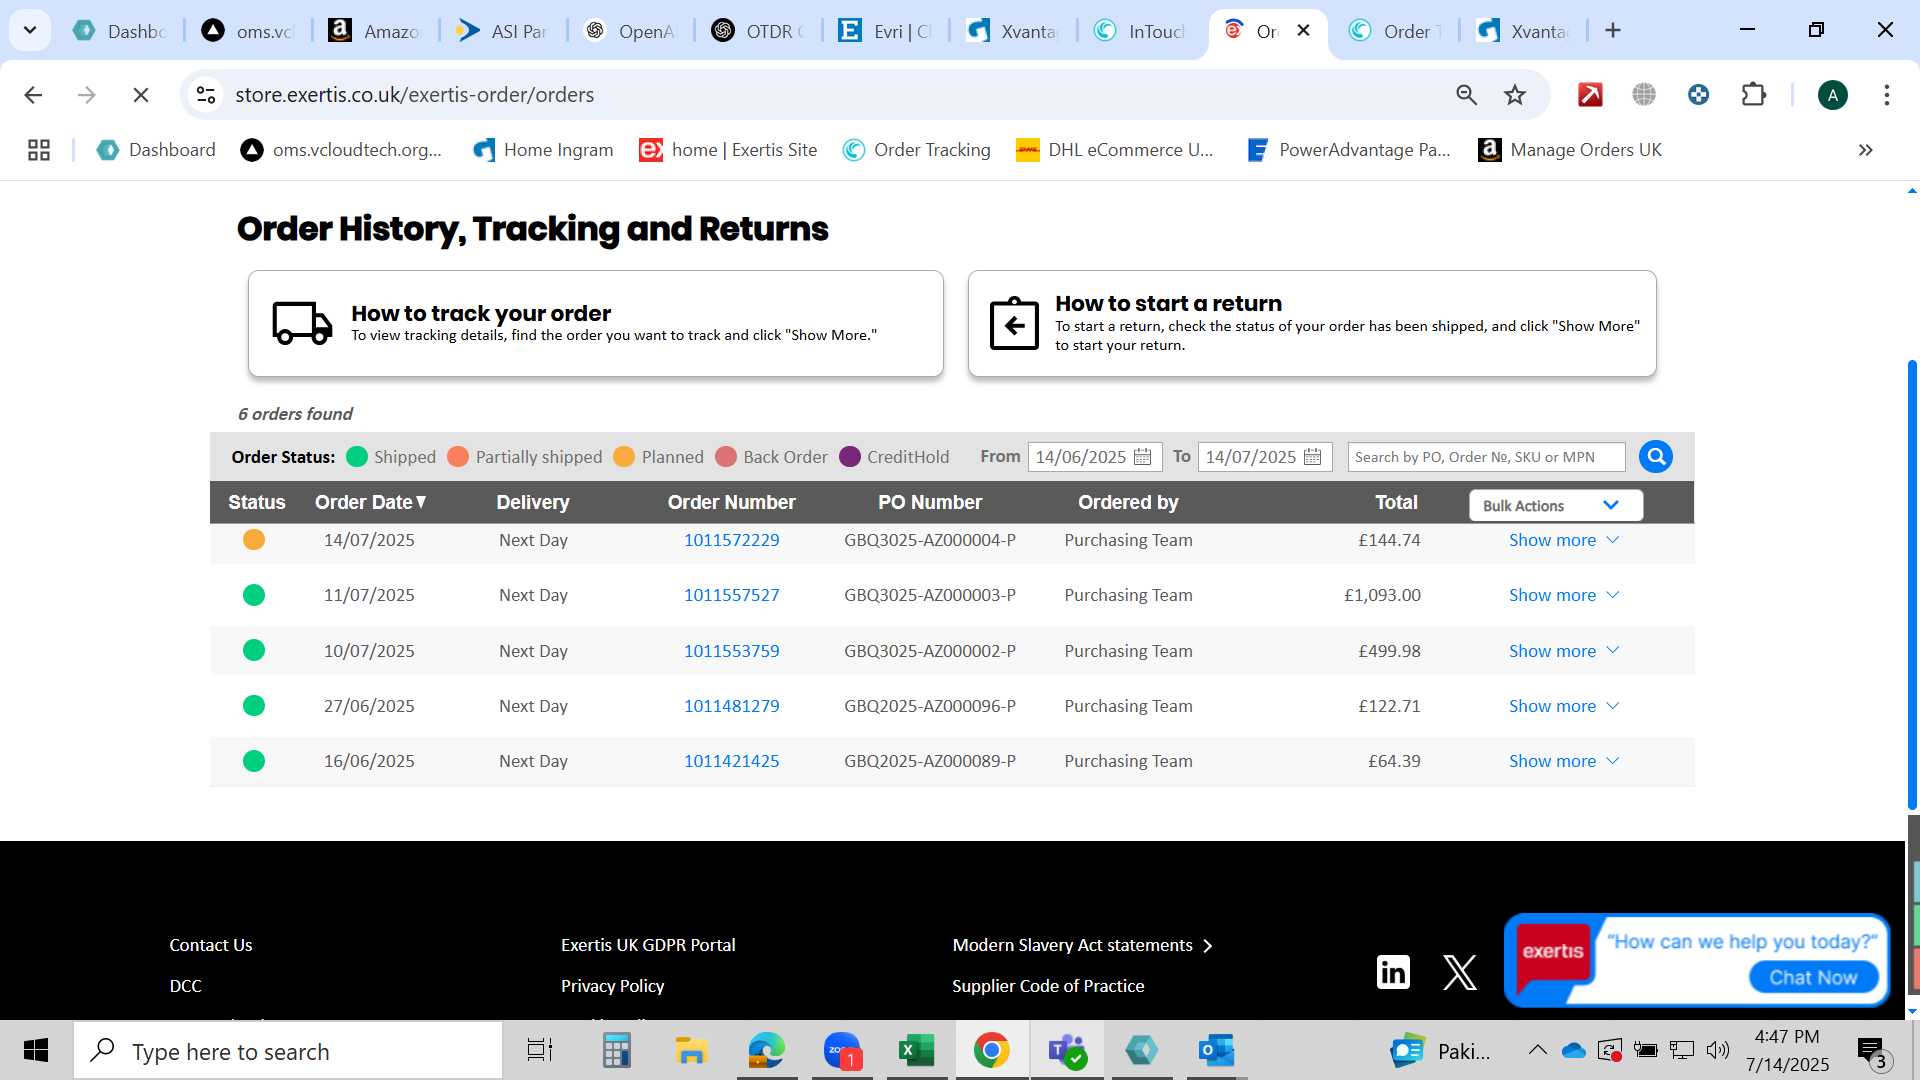The width and height of the screenshot is (1920, 1080).
Task: Click PO number GBQ3025-AZ000003-P
Action: [x=929, y=595]
